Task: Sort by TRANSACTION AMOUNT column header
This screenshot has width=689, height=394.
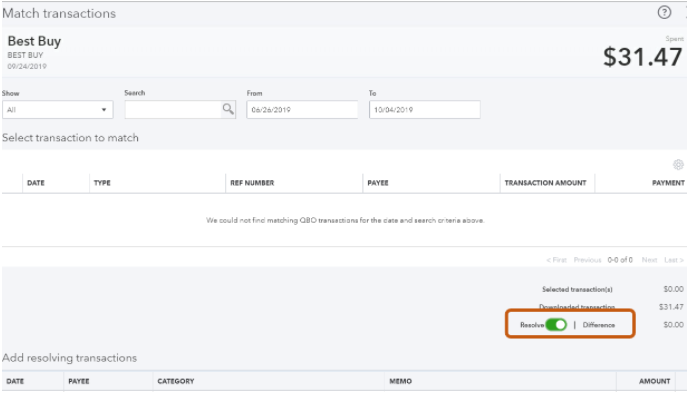Action: (545, 183)
